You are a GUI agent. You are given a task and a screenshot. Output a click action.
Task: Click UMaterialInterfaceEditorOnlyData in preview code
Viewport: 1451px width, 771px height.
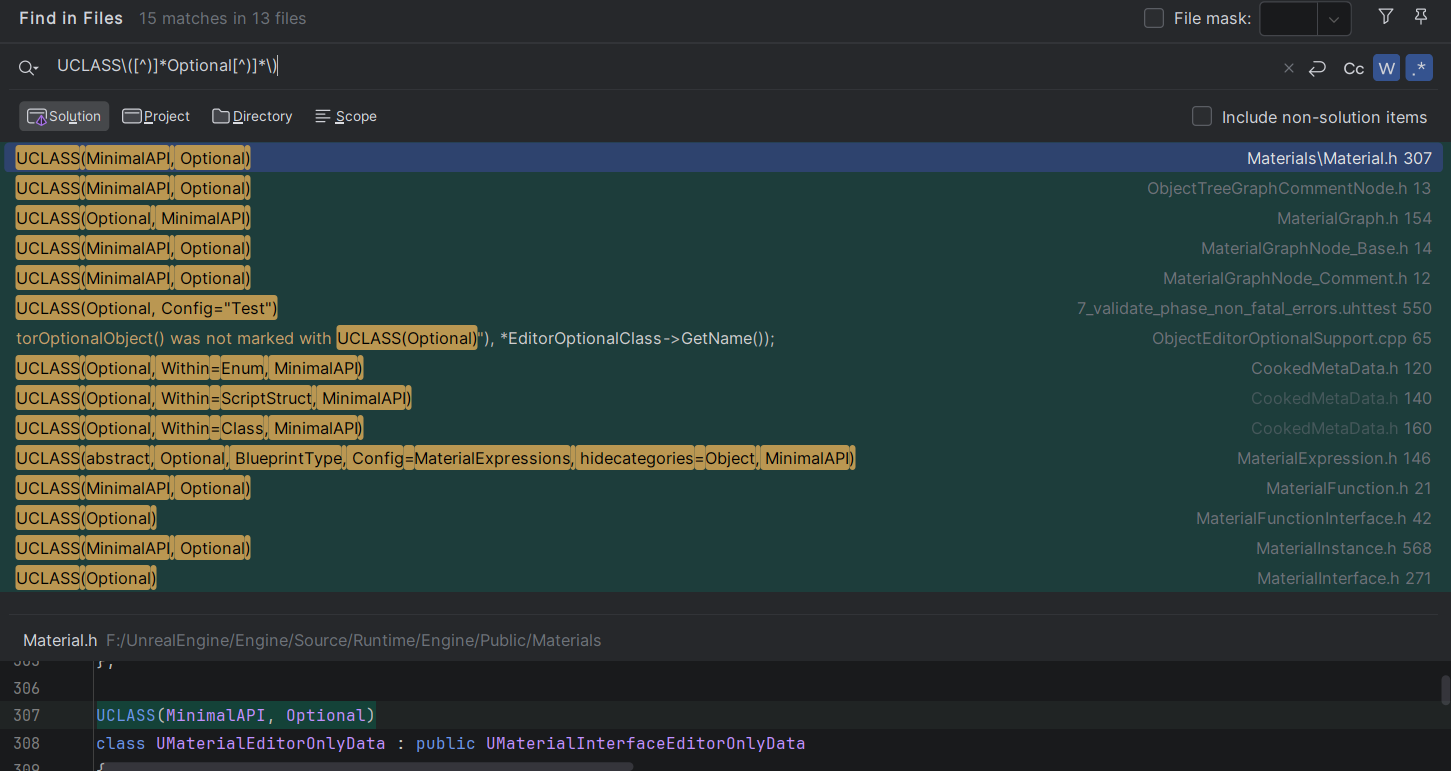pyautogui.click(x=645, y=743)
